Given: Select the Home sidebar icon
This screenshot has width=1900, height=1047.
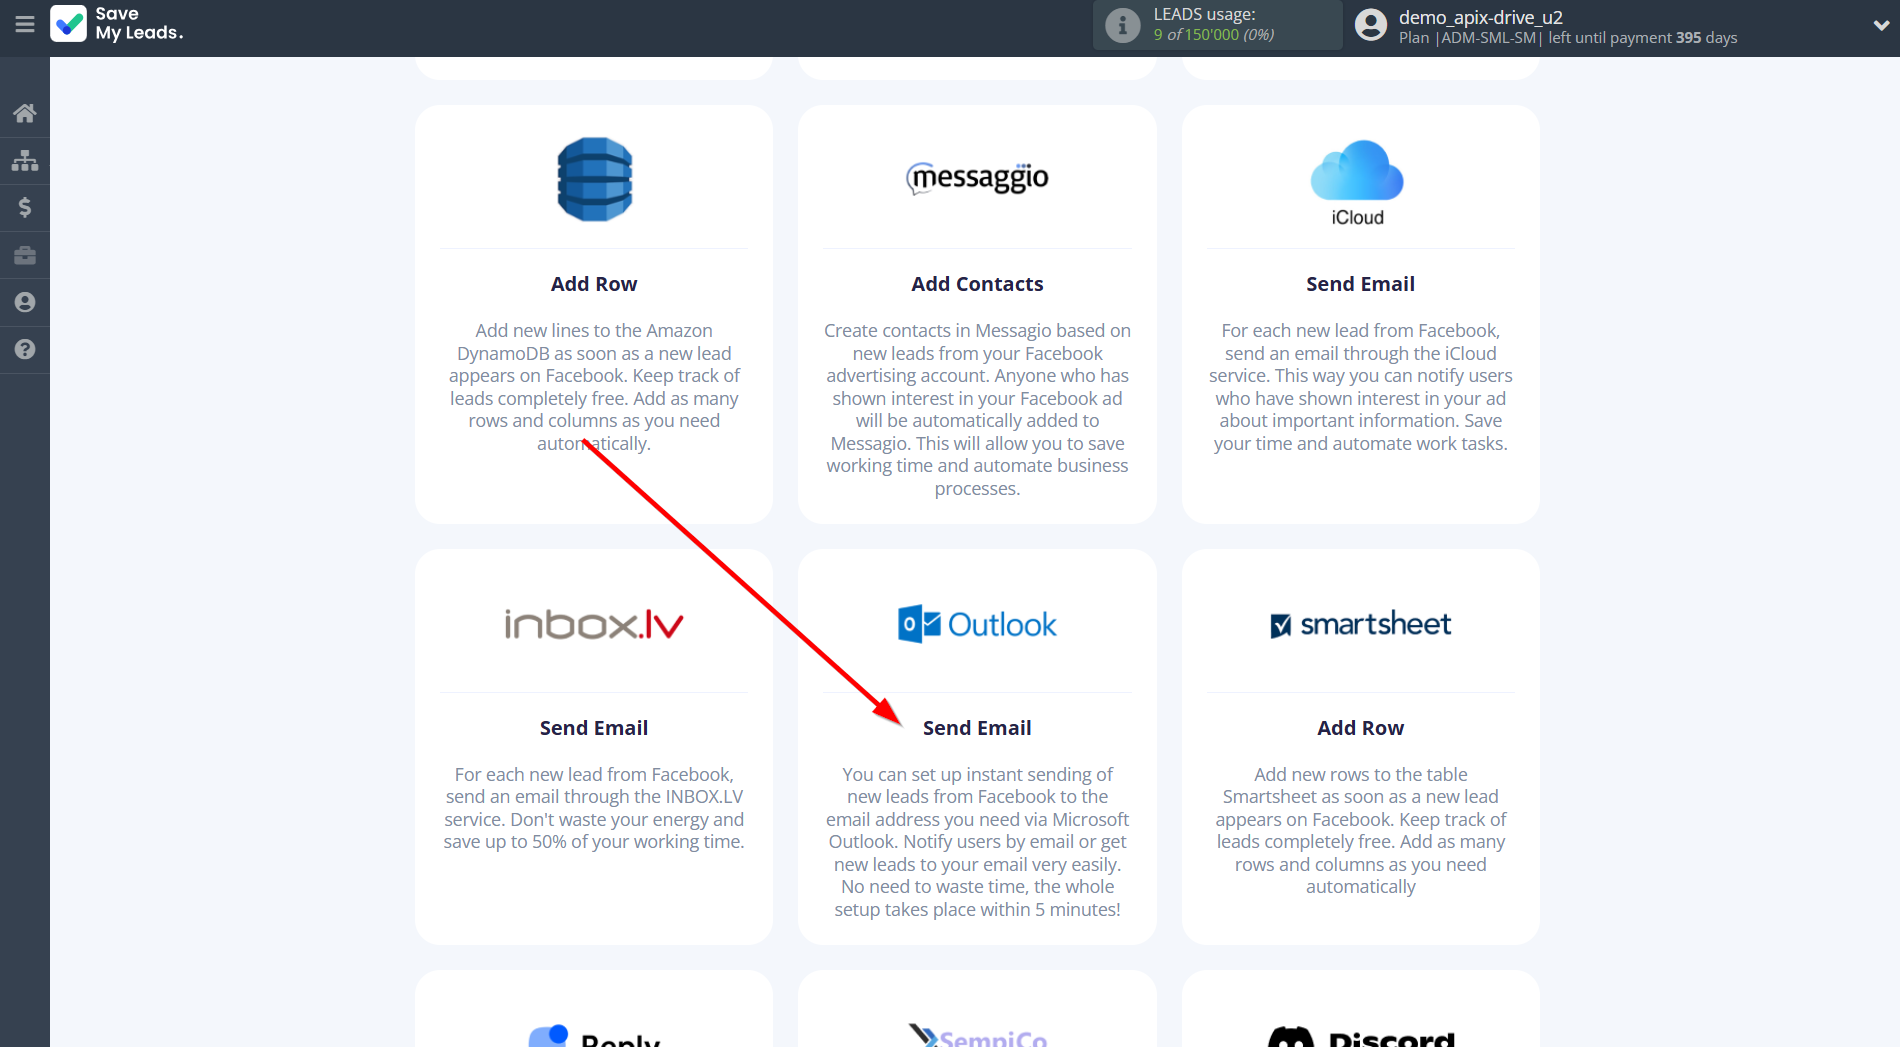Looking at the screenshot, I should coord(24,113).
